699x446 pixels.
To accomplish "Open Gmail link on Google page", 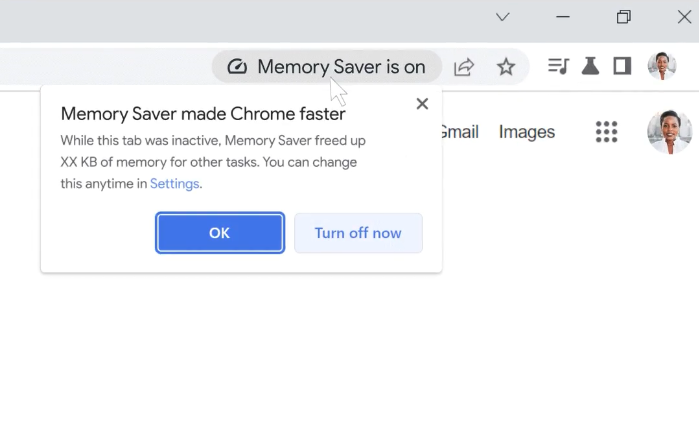I will tap(459, 132).
